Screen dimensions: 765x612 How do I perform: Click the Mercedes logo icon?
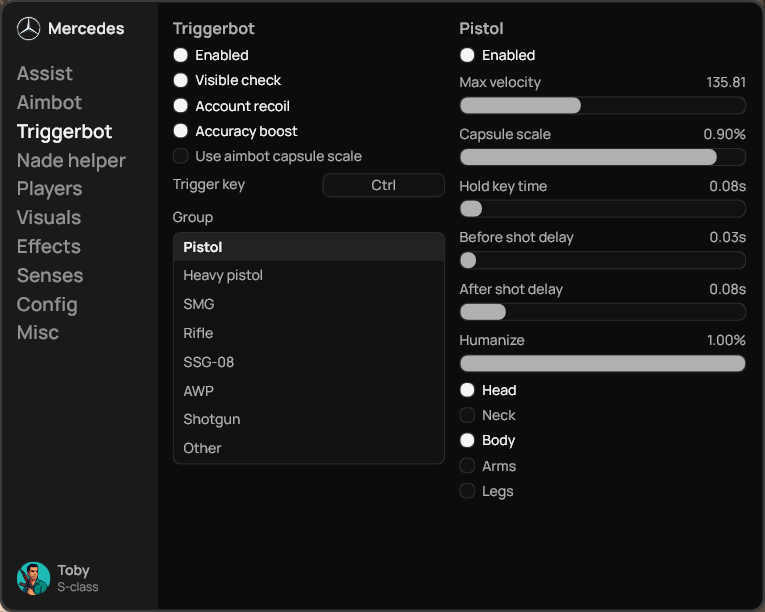coord(29,29)
